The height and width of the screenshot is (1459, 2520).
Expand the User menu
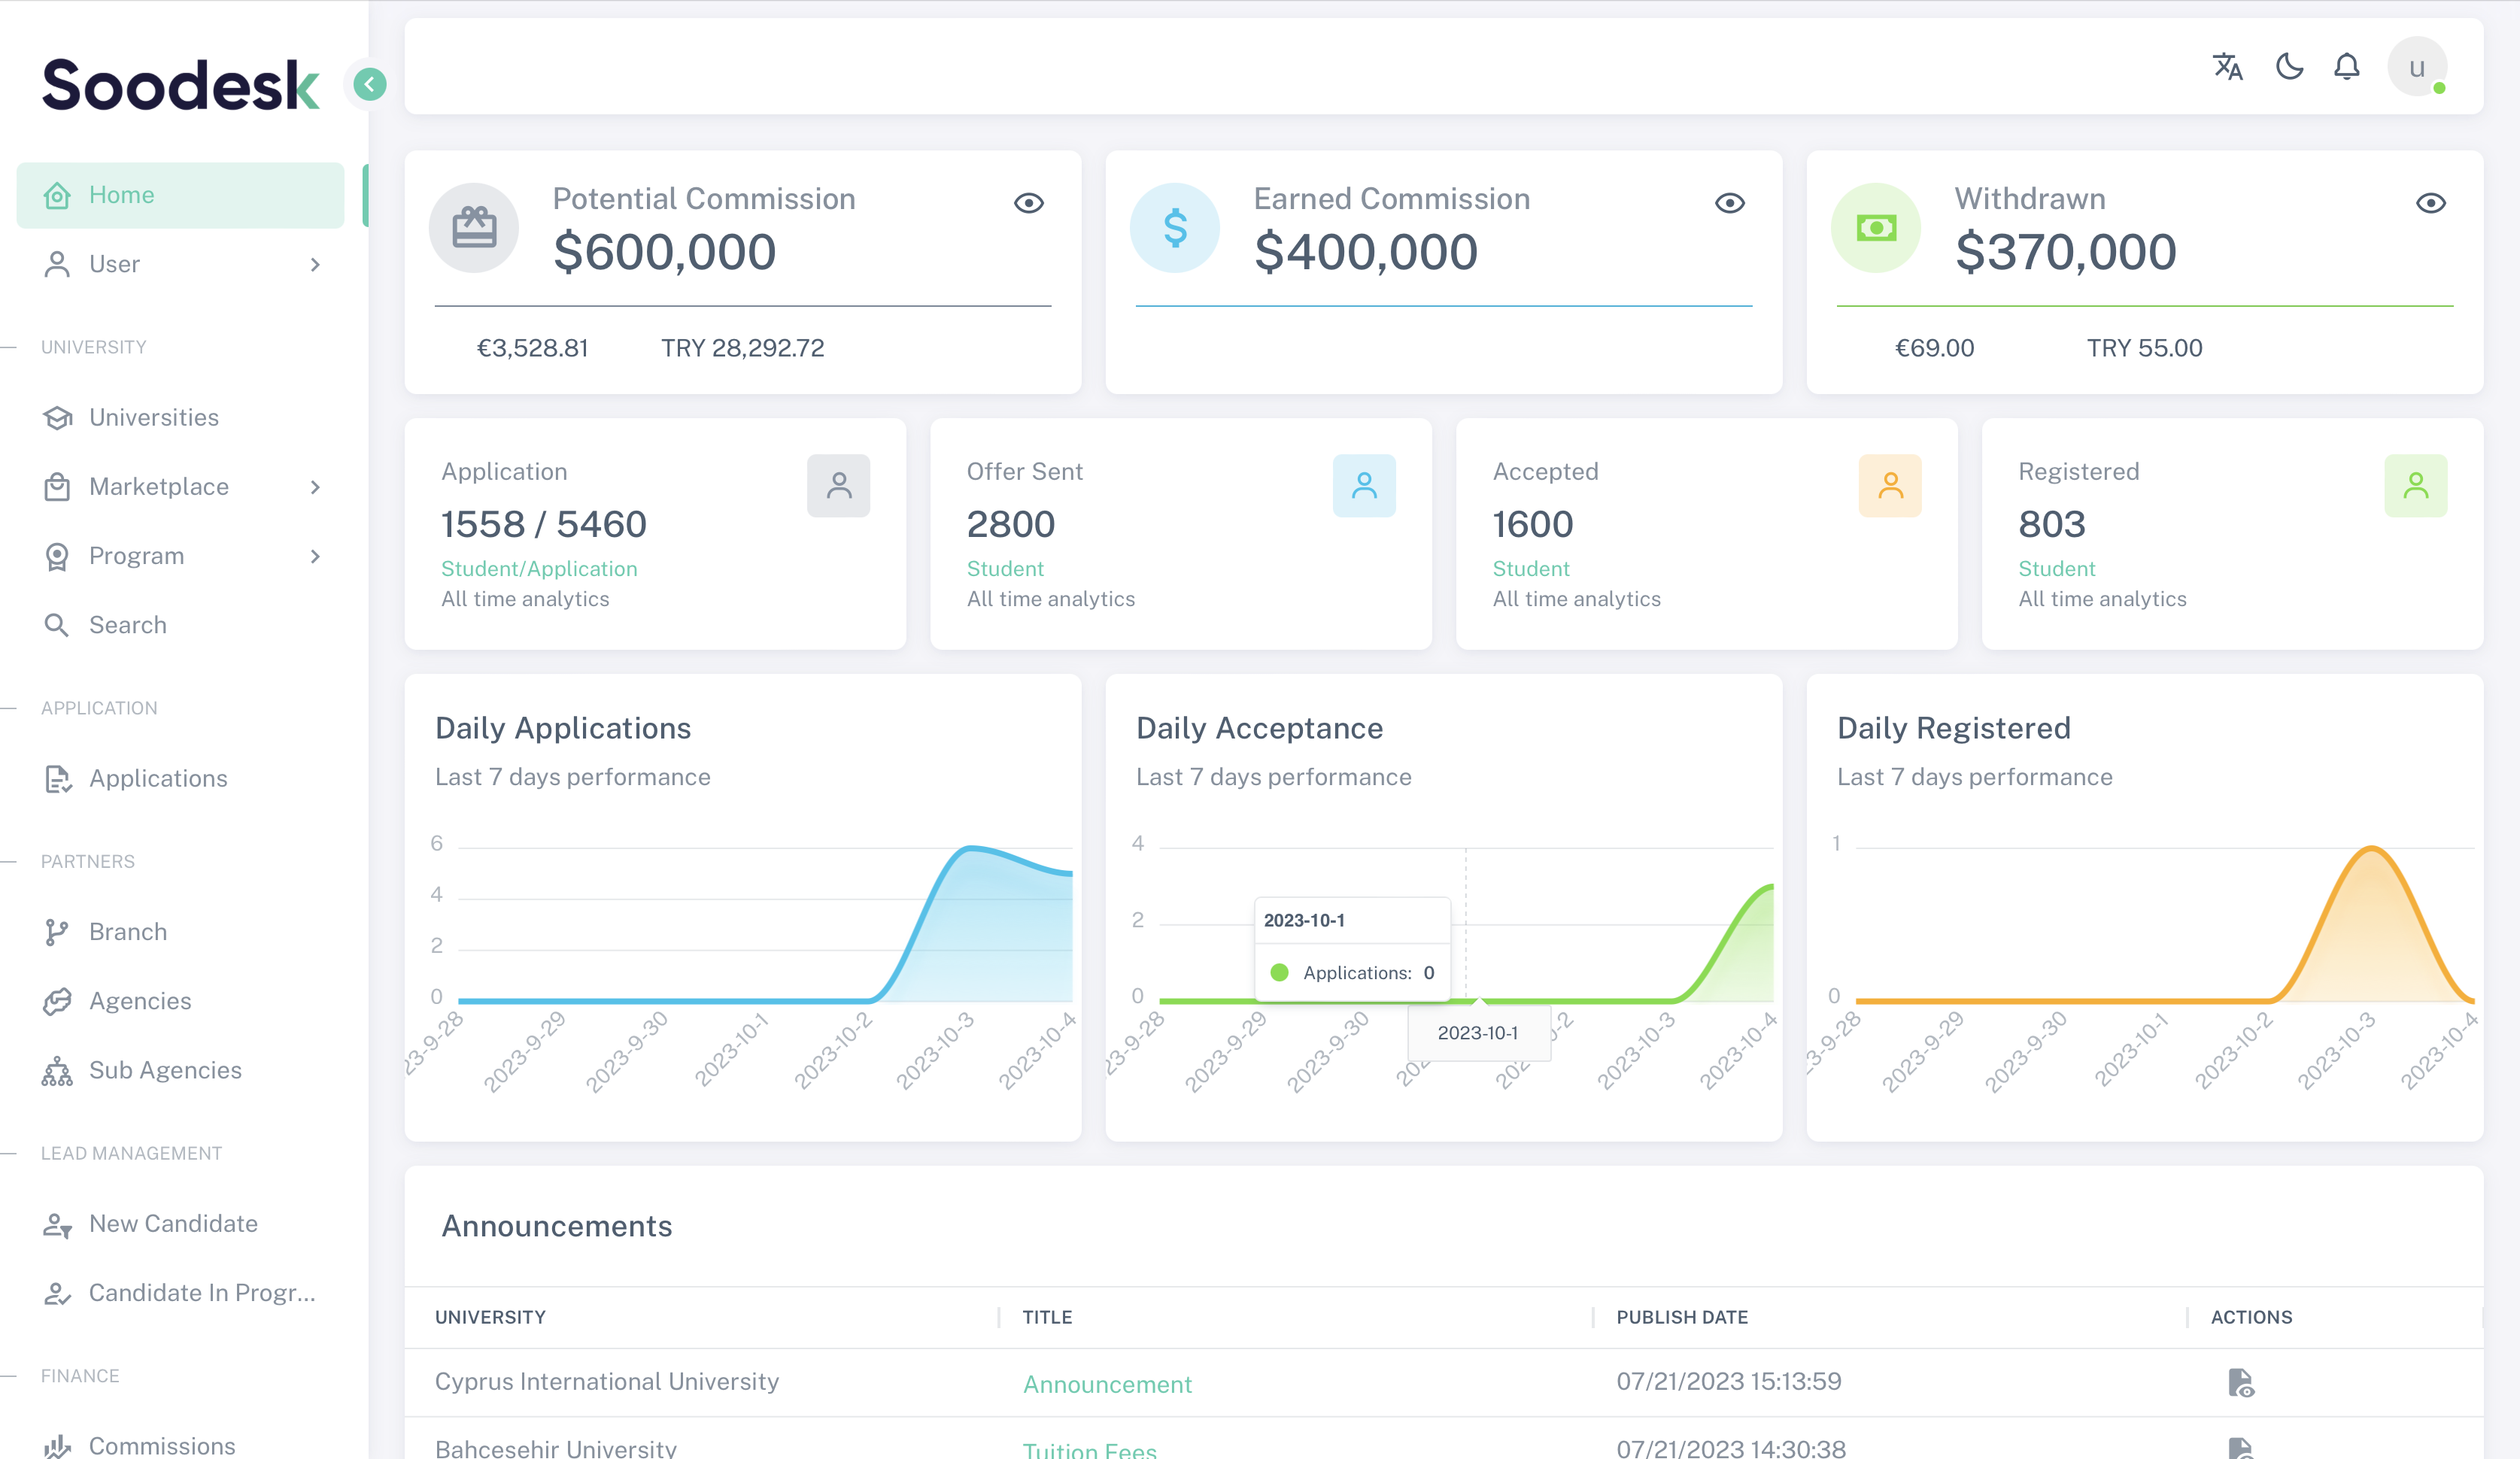click(x=315, y=264)
